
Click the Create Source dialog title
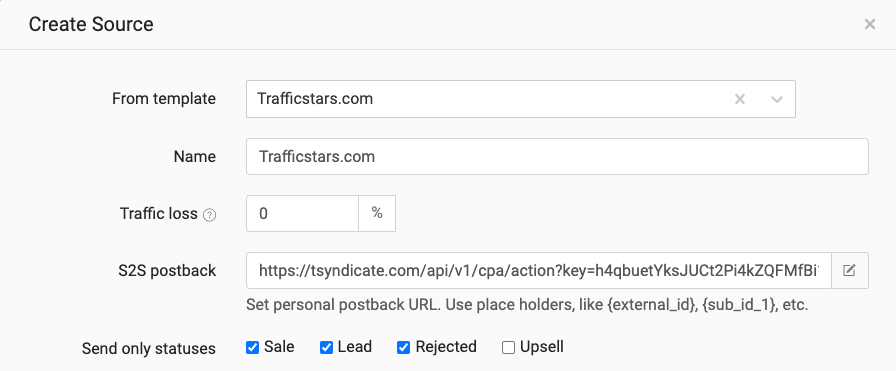point(91,25)
